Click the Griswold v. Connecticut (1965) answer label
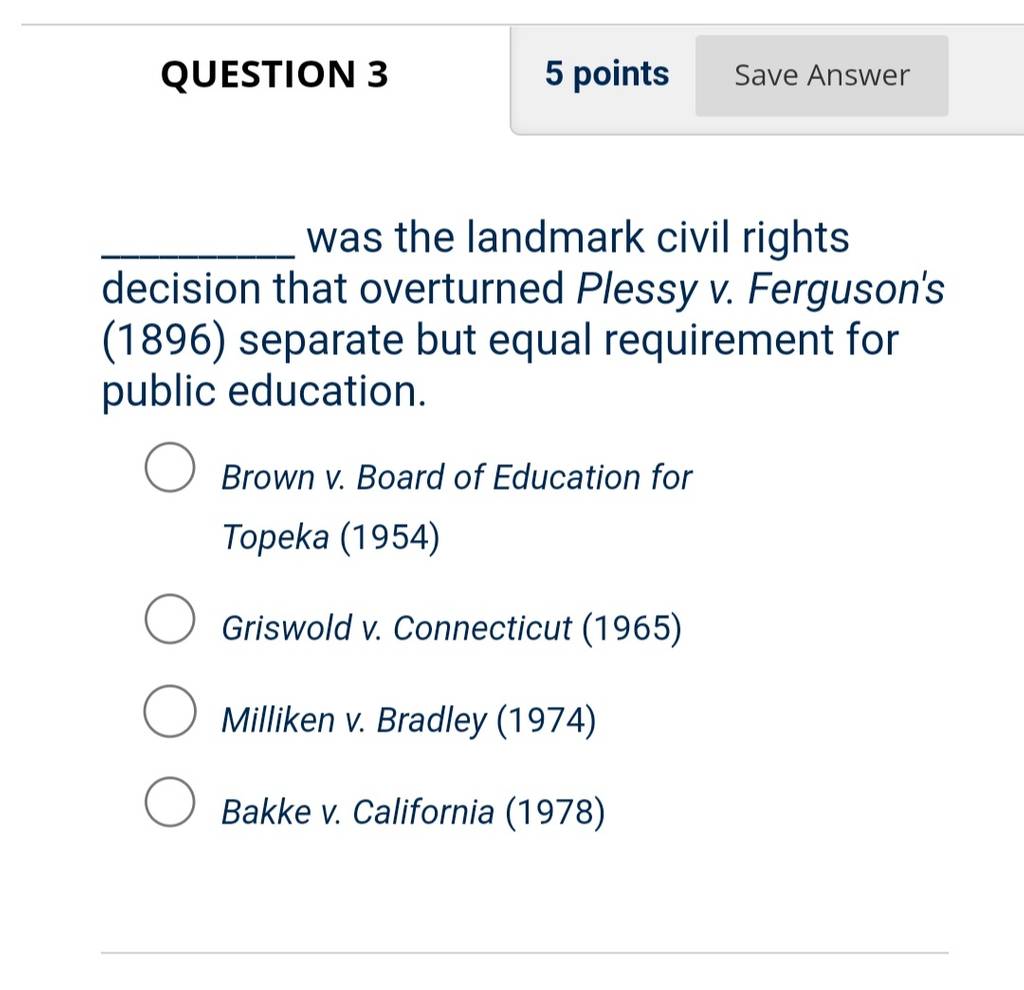 (x=451, y=628)
